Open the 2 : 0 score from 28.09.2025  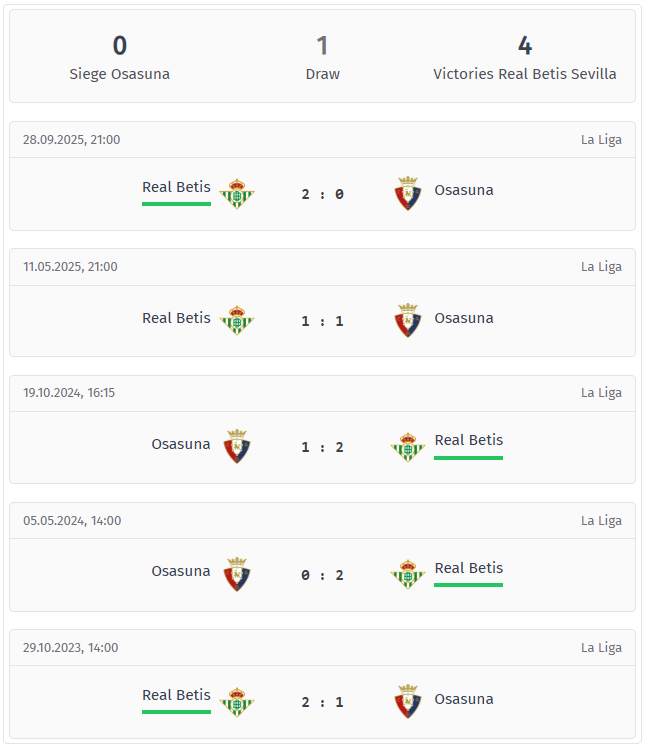[322, 194]
